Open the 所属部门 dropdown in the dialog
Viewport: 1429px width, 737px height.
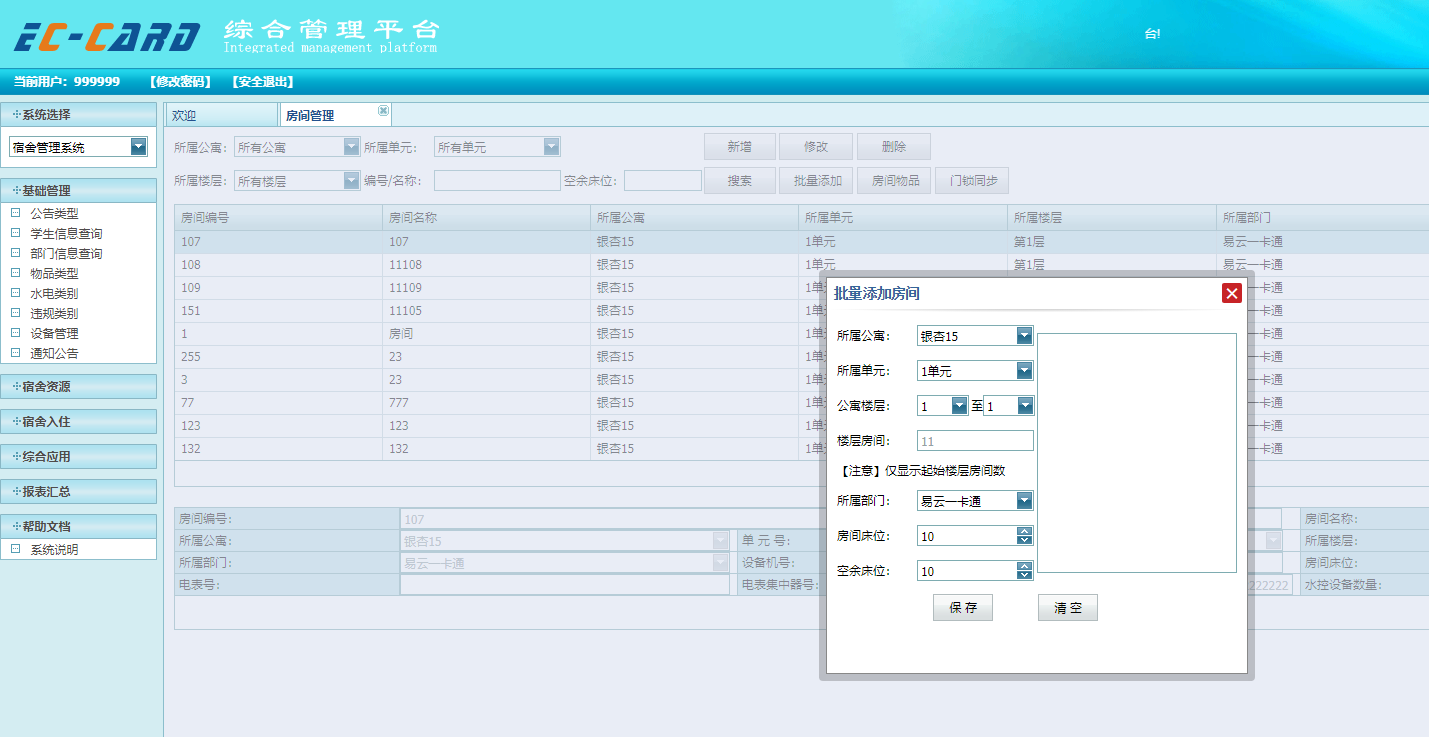(x=1024, y=501)
